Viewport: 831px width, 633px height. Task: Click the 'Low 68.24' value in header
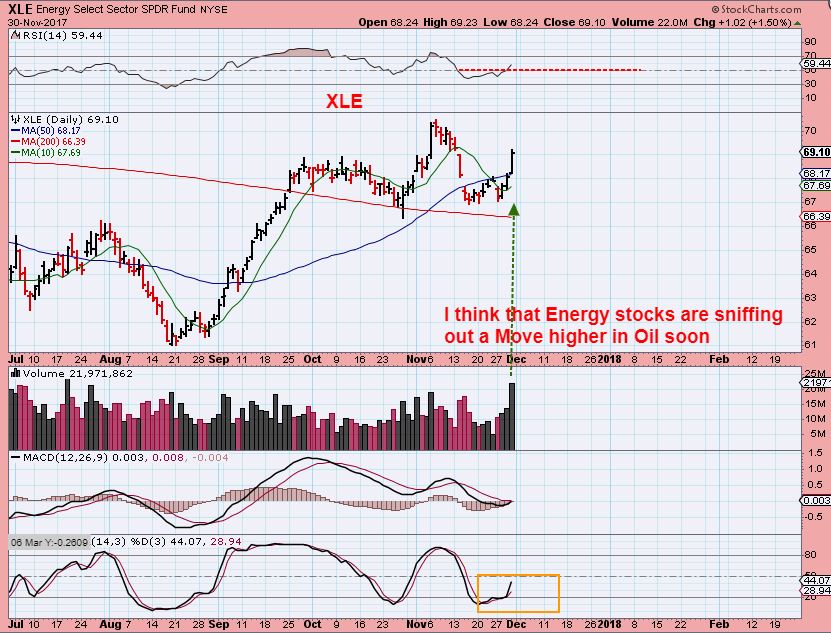(x=510, y=22)
